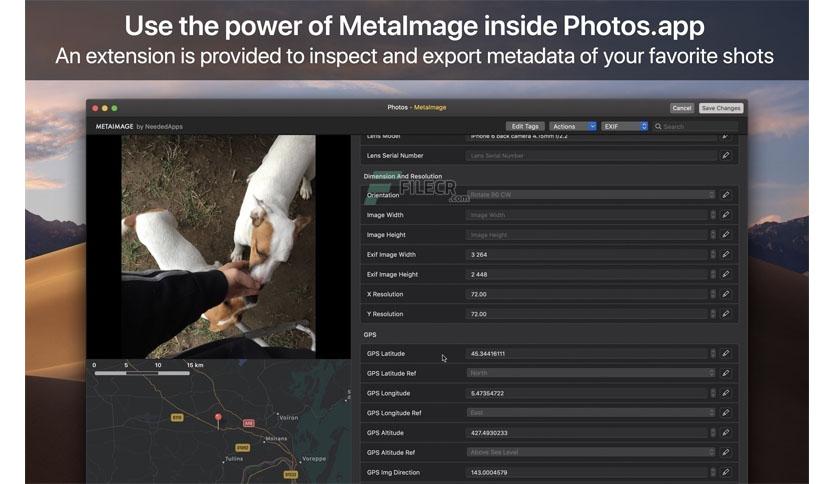Click pencil edit icon for GPS Img Direction
The width and height of the screenshot is (836, 484).
pyautogui.click(x=726, y=472)
